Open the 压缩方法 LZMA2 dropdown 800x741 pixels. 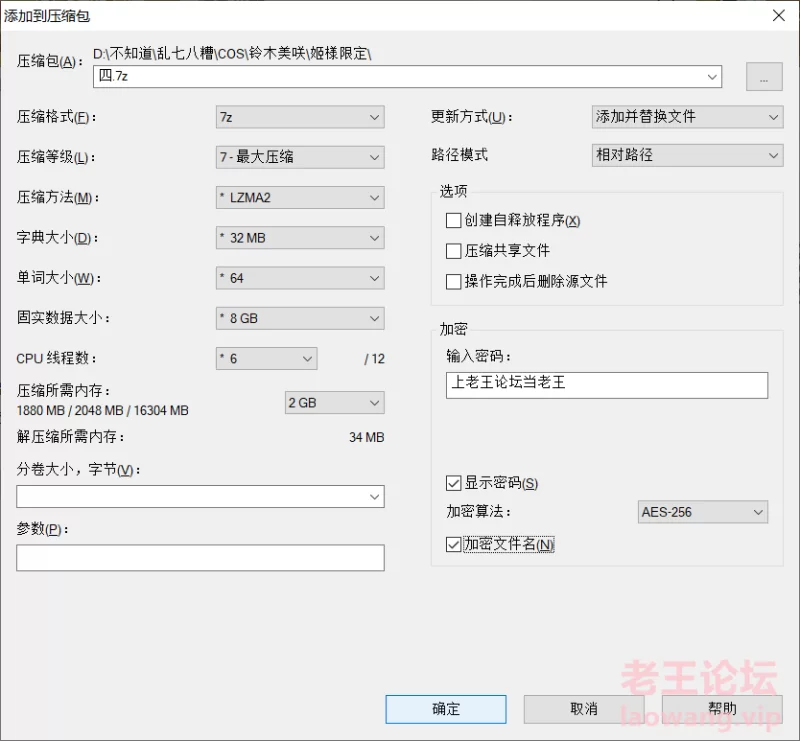[x=300, y=198]
